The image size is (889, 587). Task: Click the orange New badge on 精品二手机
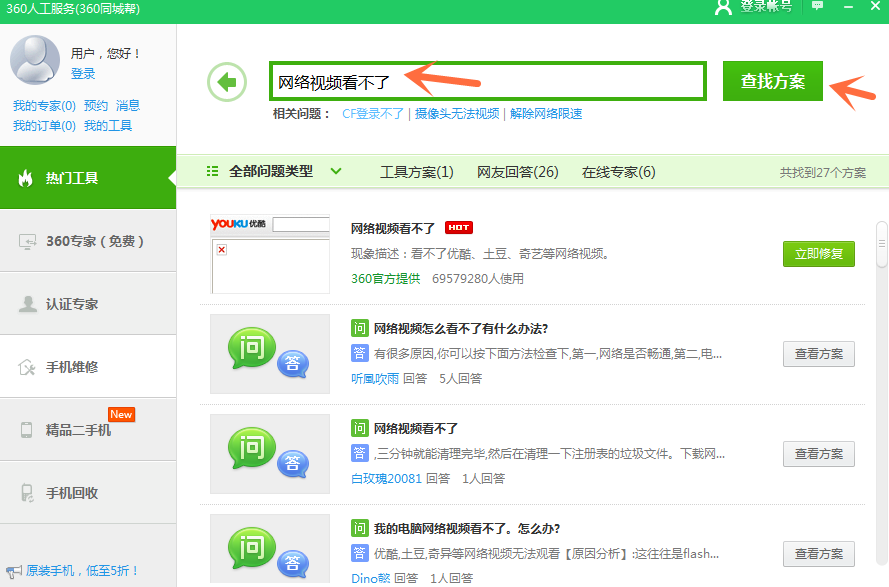121,415
